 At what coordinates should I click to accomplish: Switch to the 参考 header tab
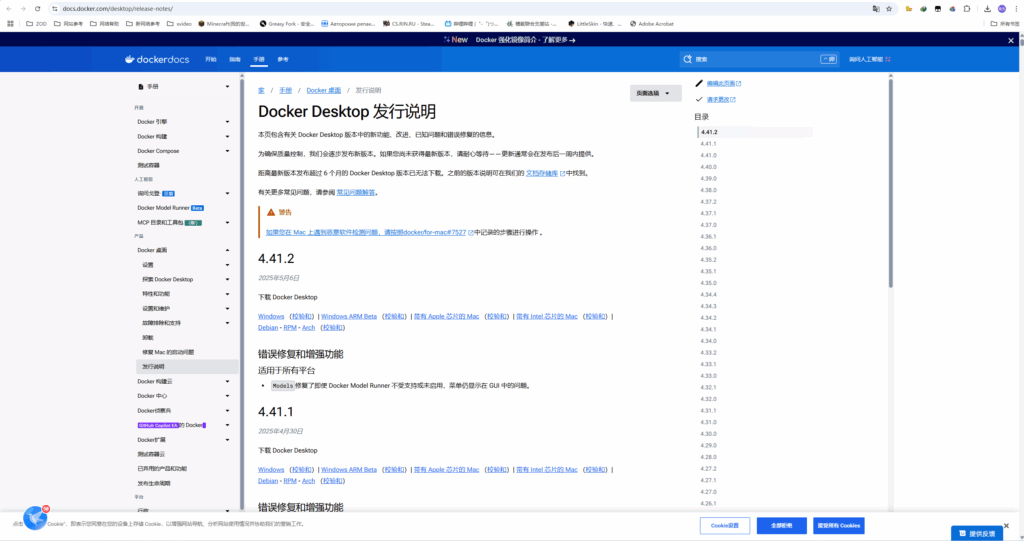pos(283,59)
